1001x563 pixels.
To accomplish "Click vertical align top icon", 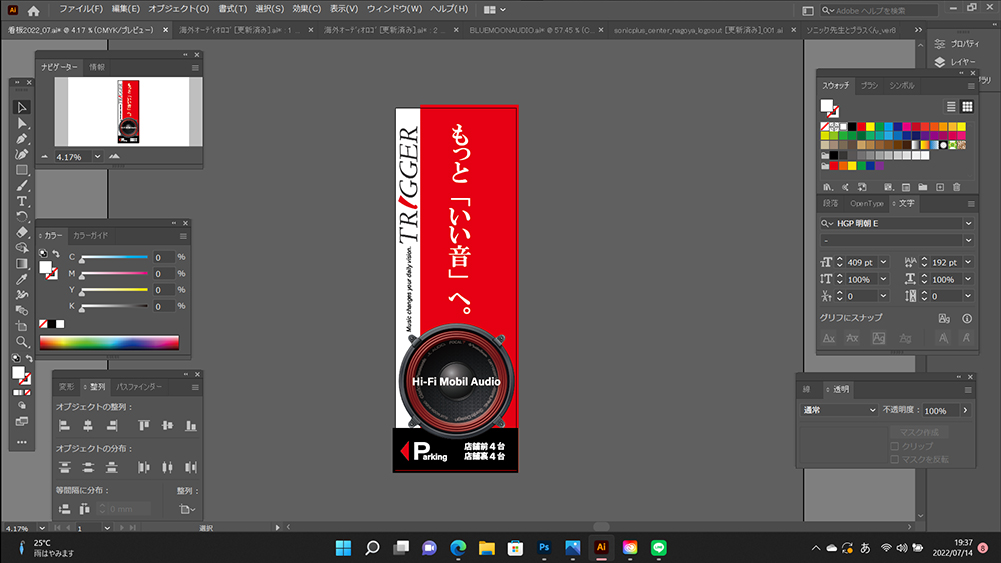I will [144, 426].
